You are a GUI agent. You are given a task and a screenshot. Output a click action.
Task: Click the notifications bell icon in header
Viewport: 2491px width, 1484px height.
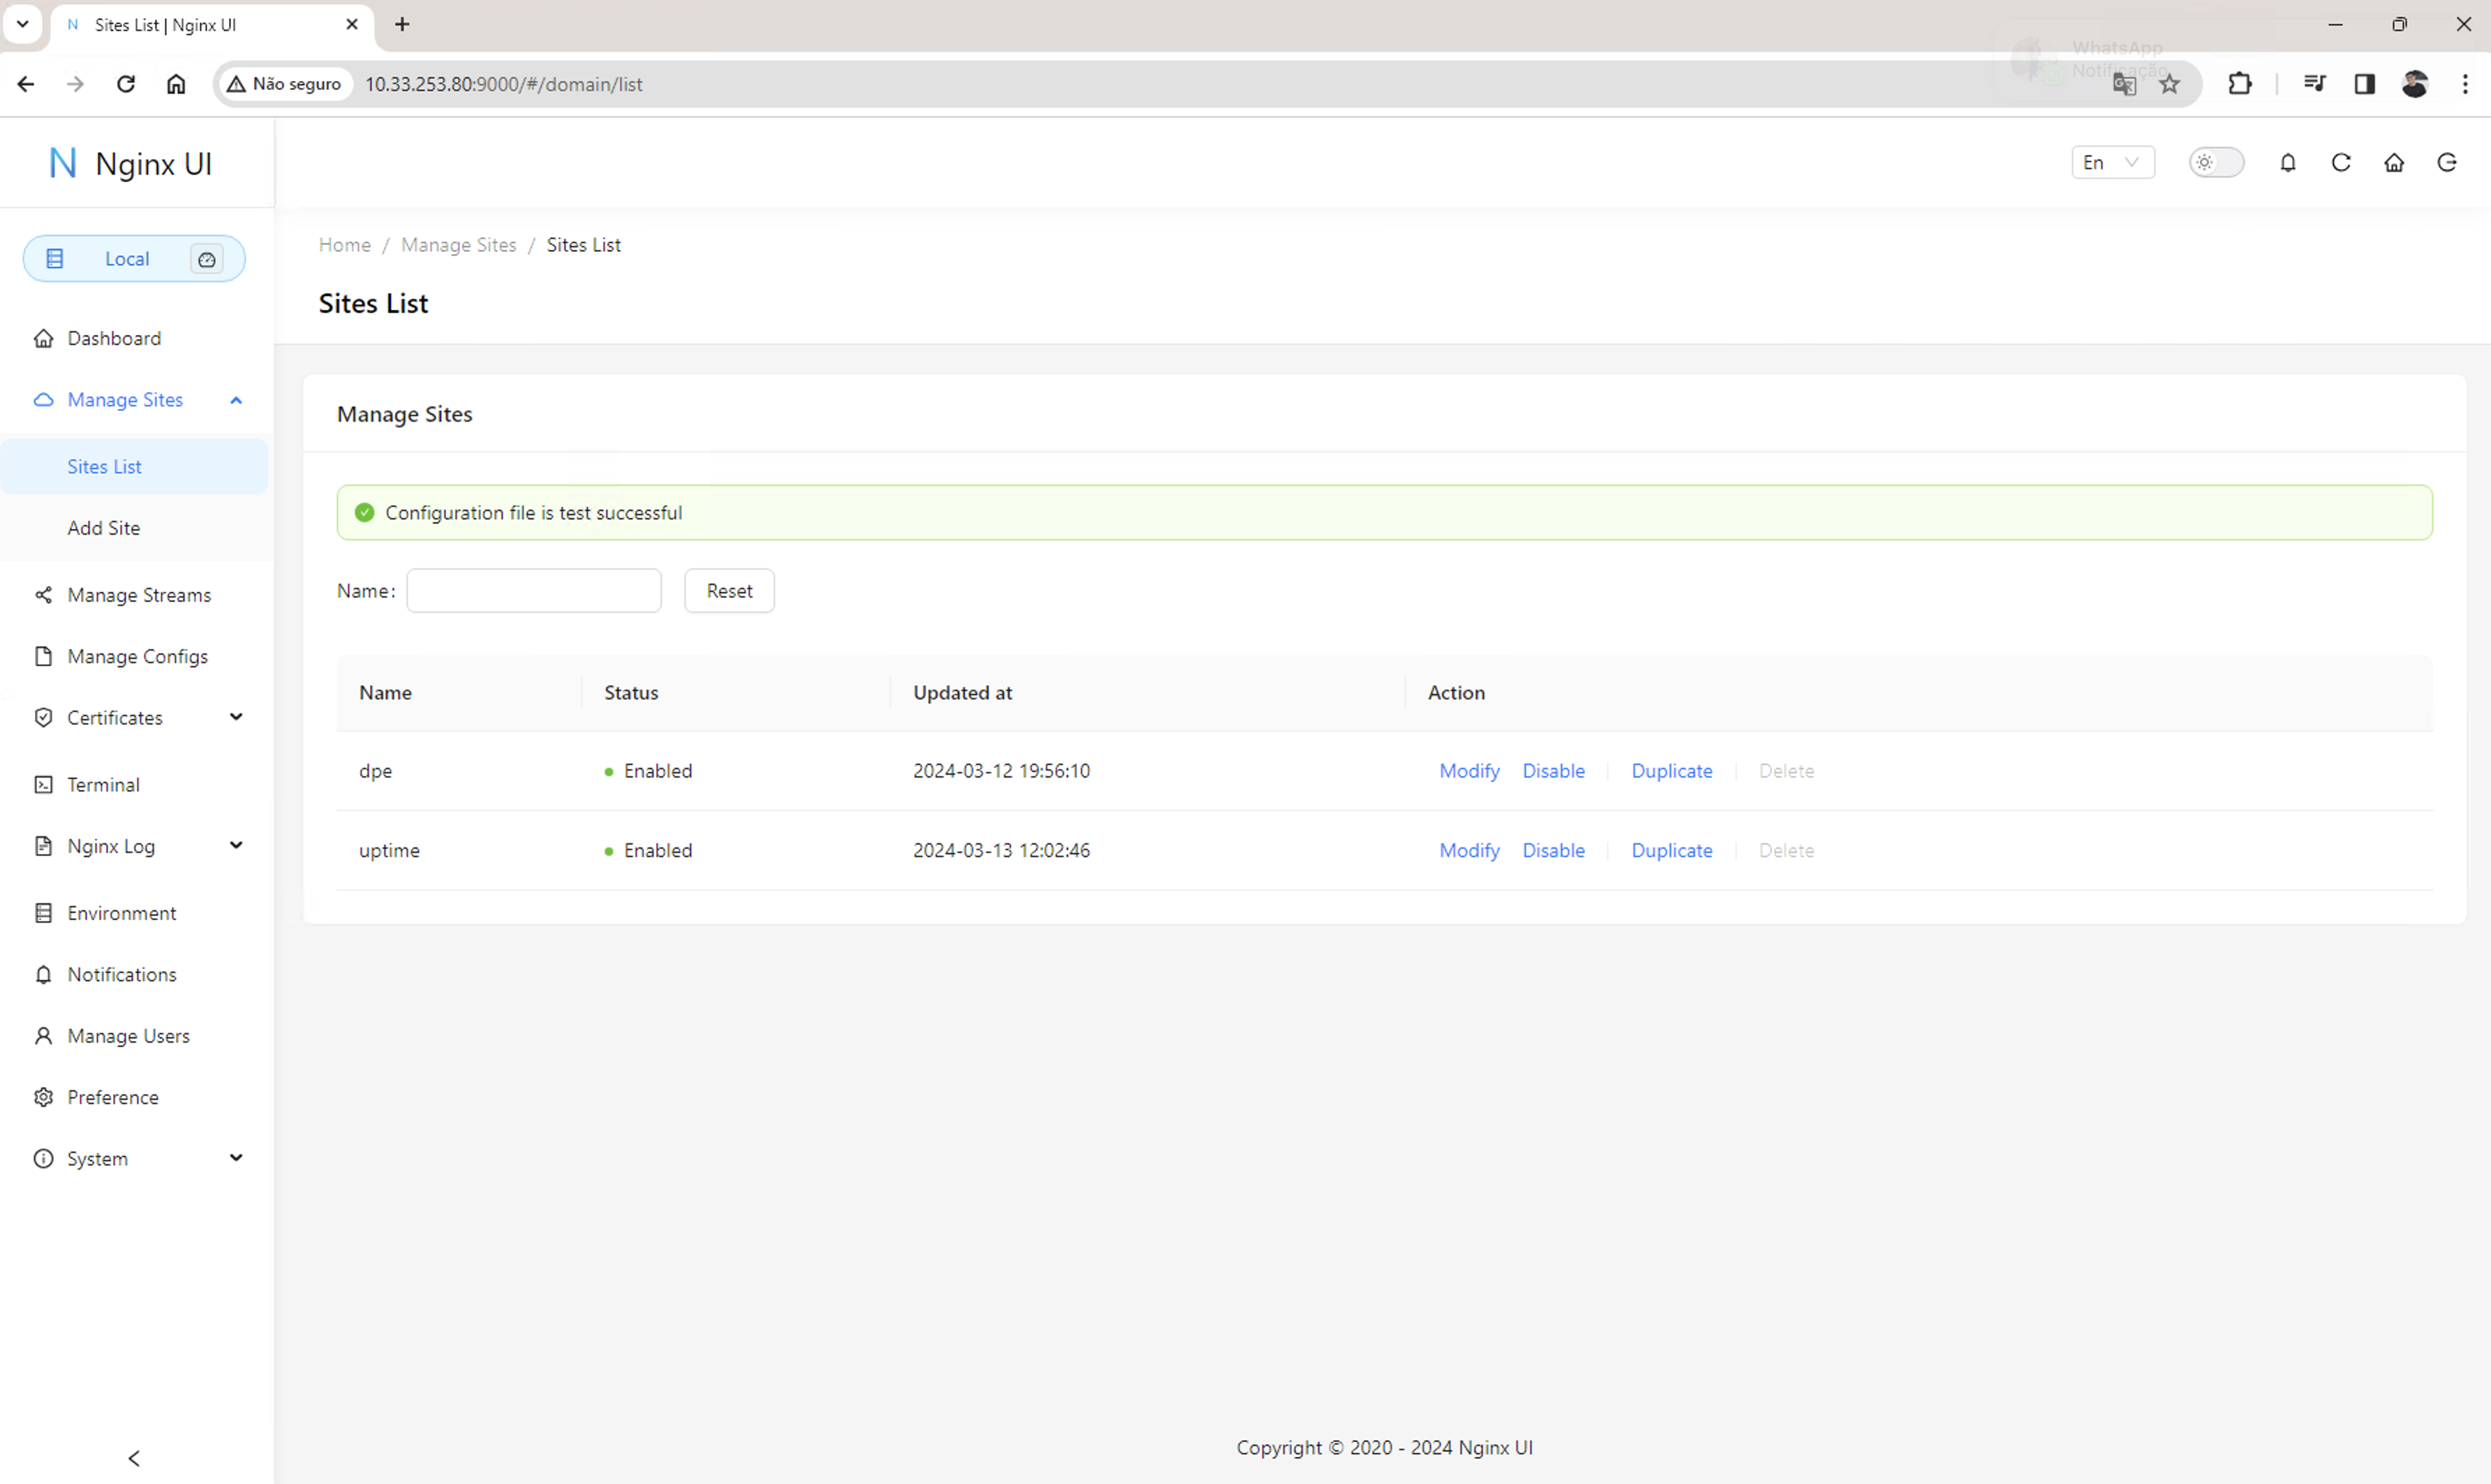point(2288,162)
